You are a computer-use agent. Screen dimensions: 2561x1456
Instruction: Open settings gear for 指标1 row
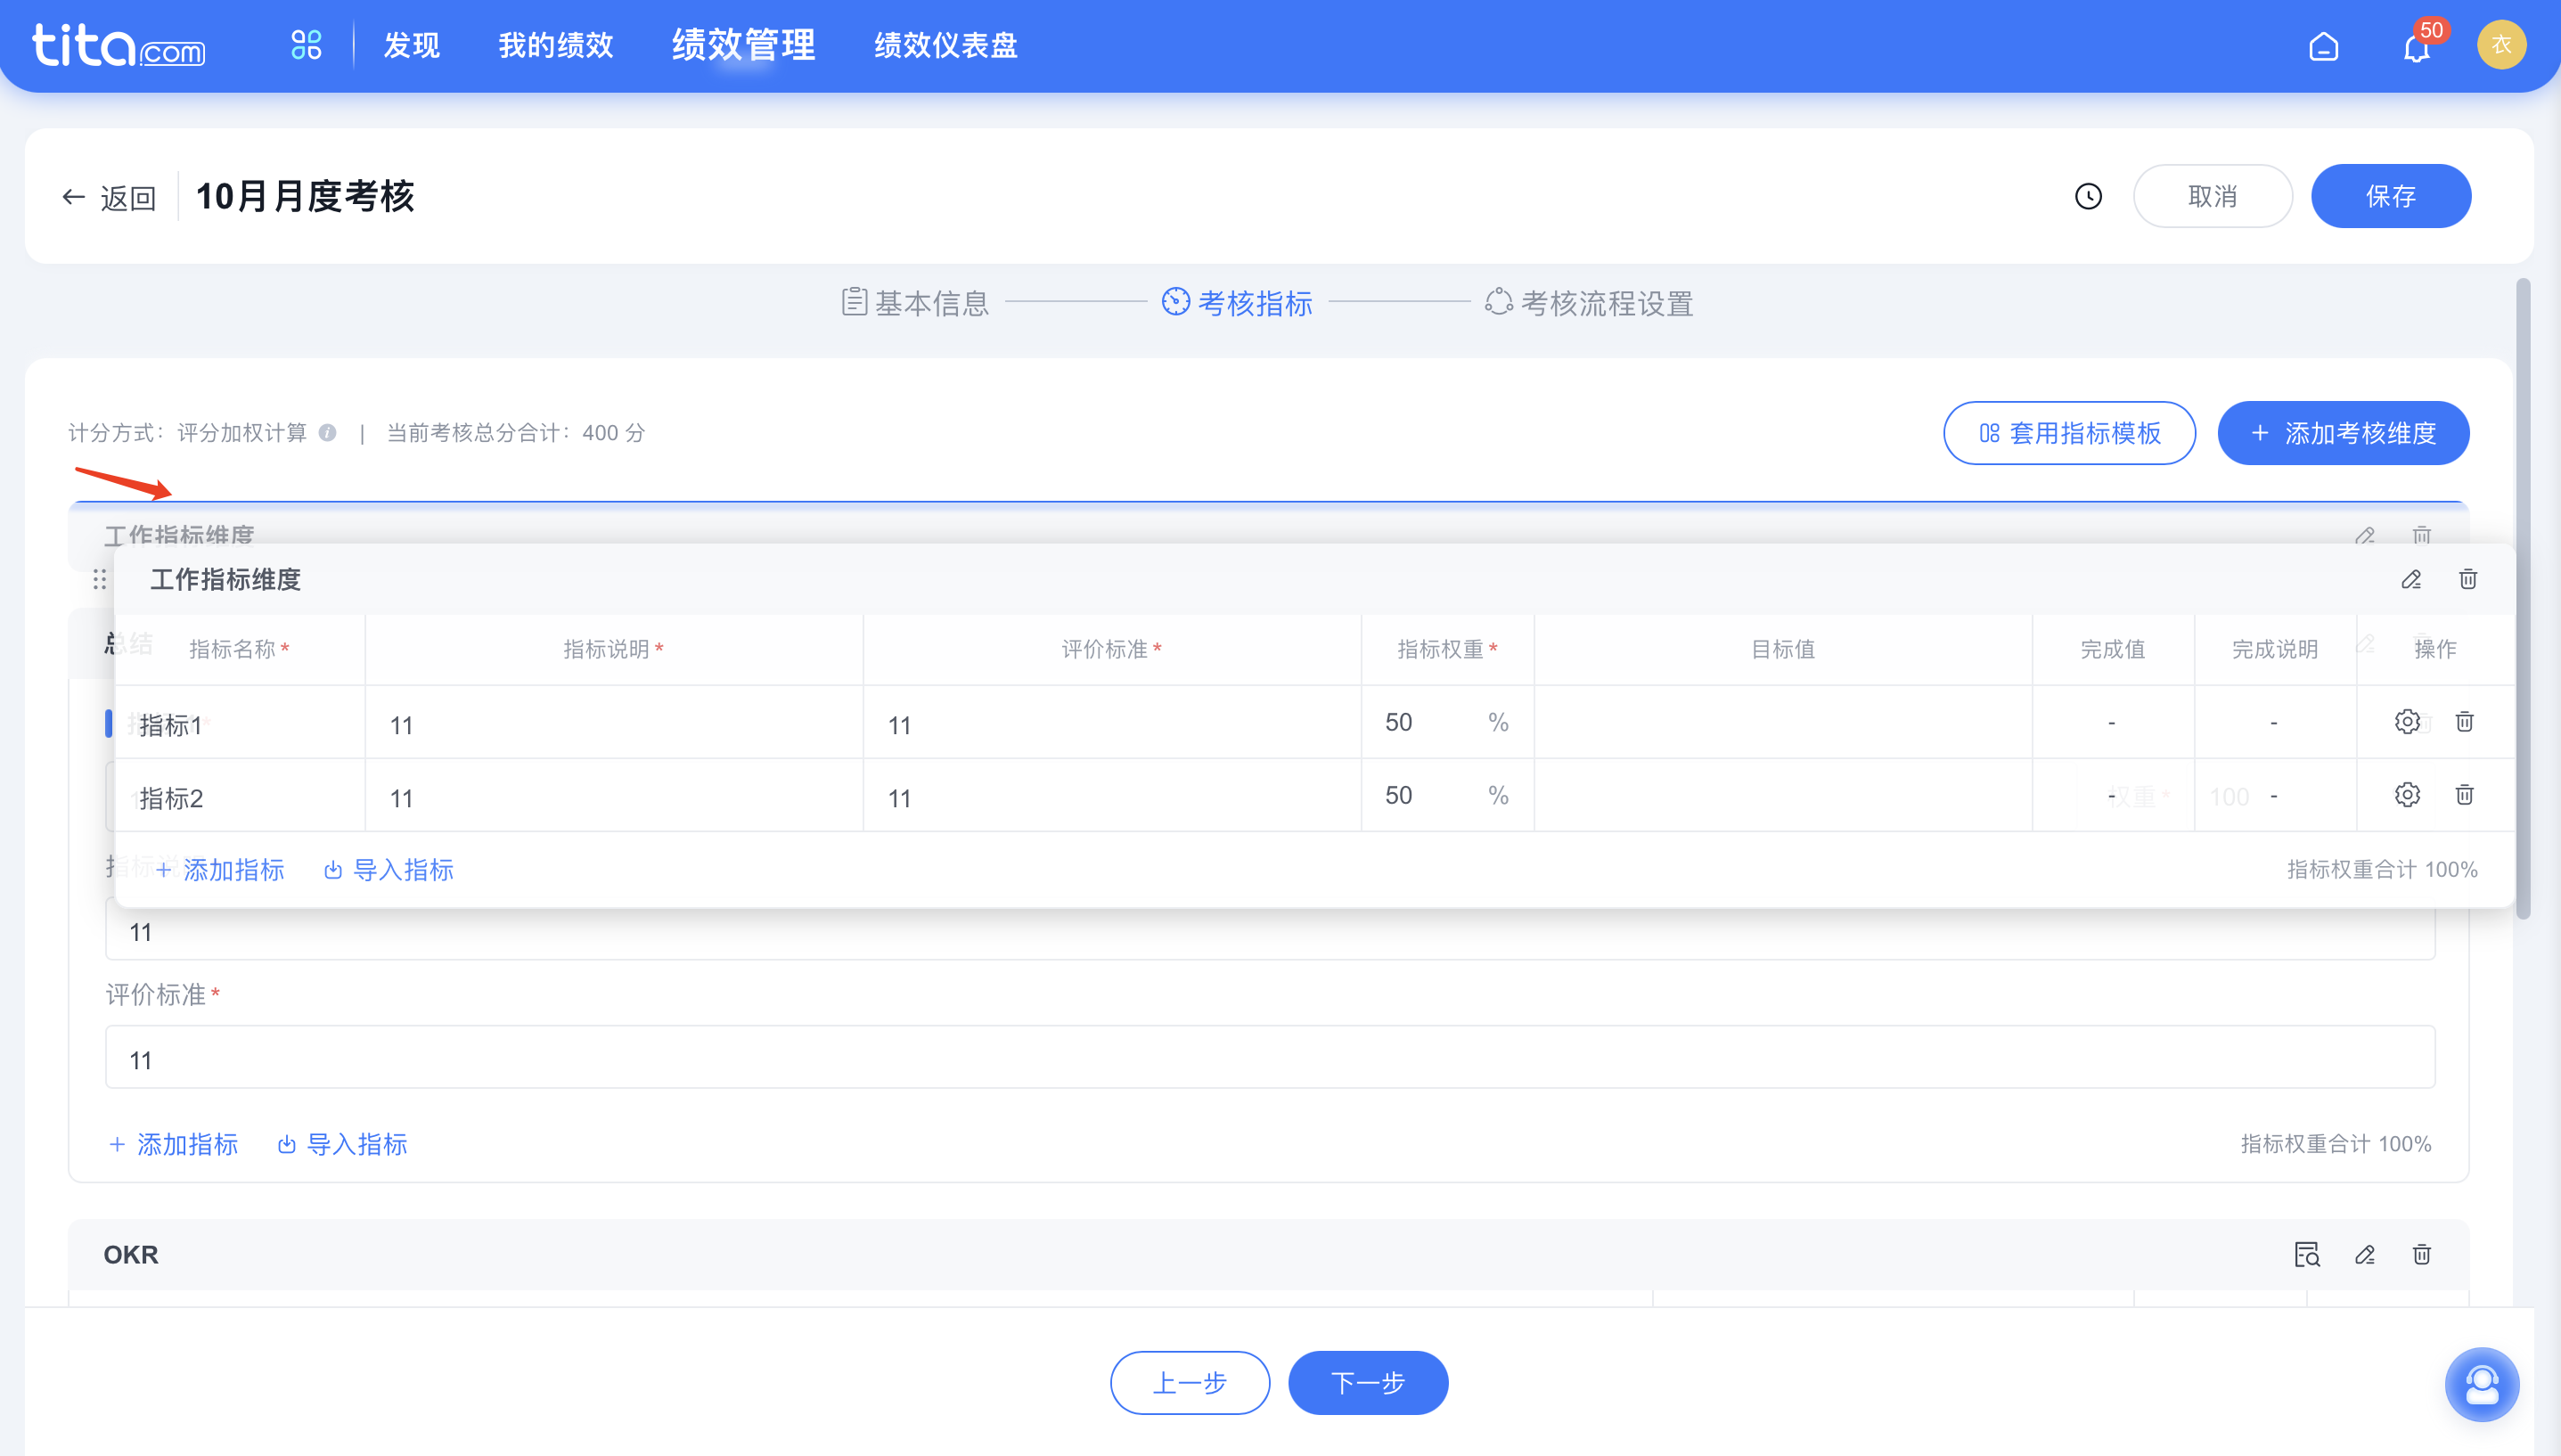tap(2407, 721)
